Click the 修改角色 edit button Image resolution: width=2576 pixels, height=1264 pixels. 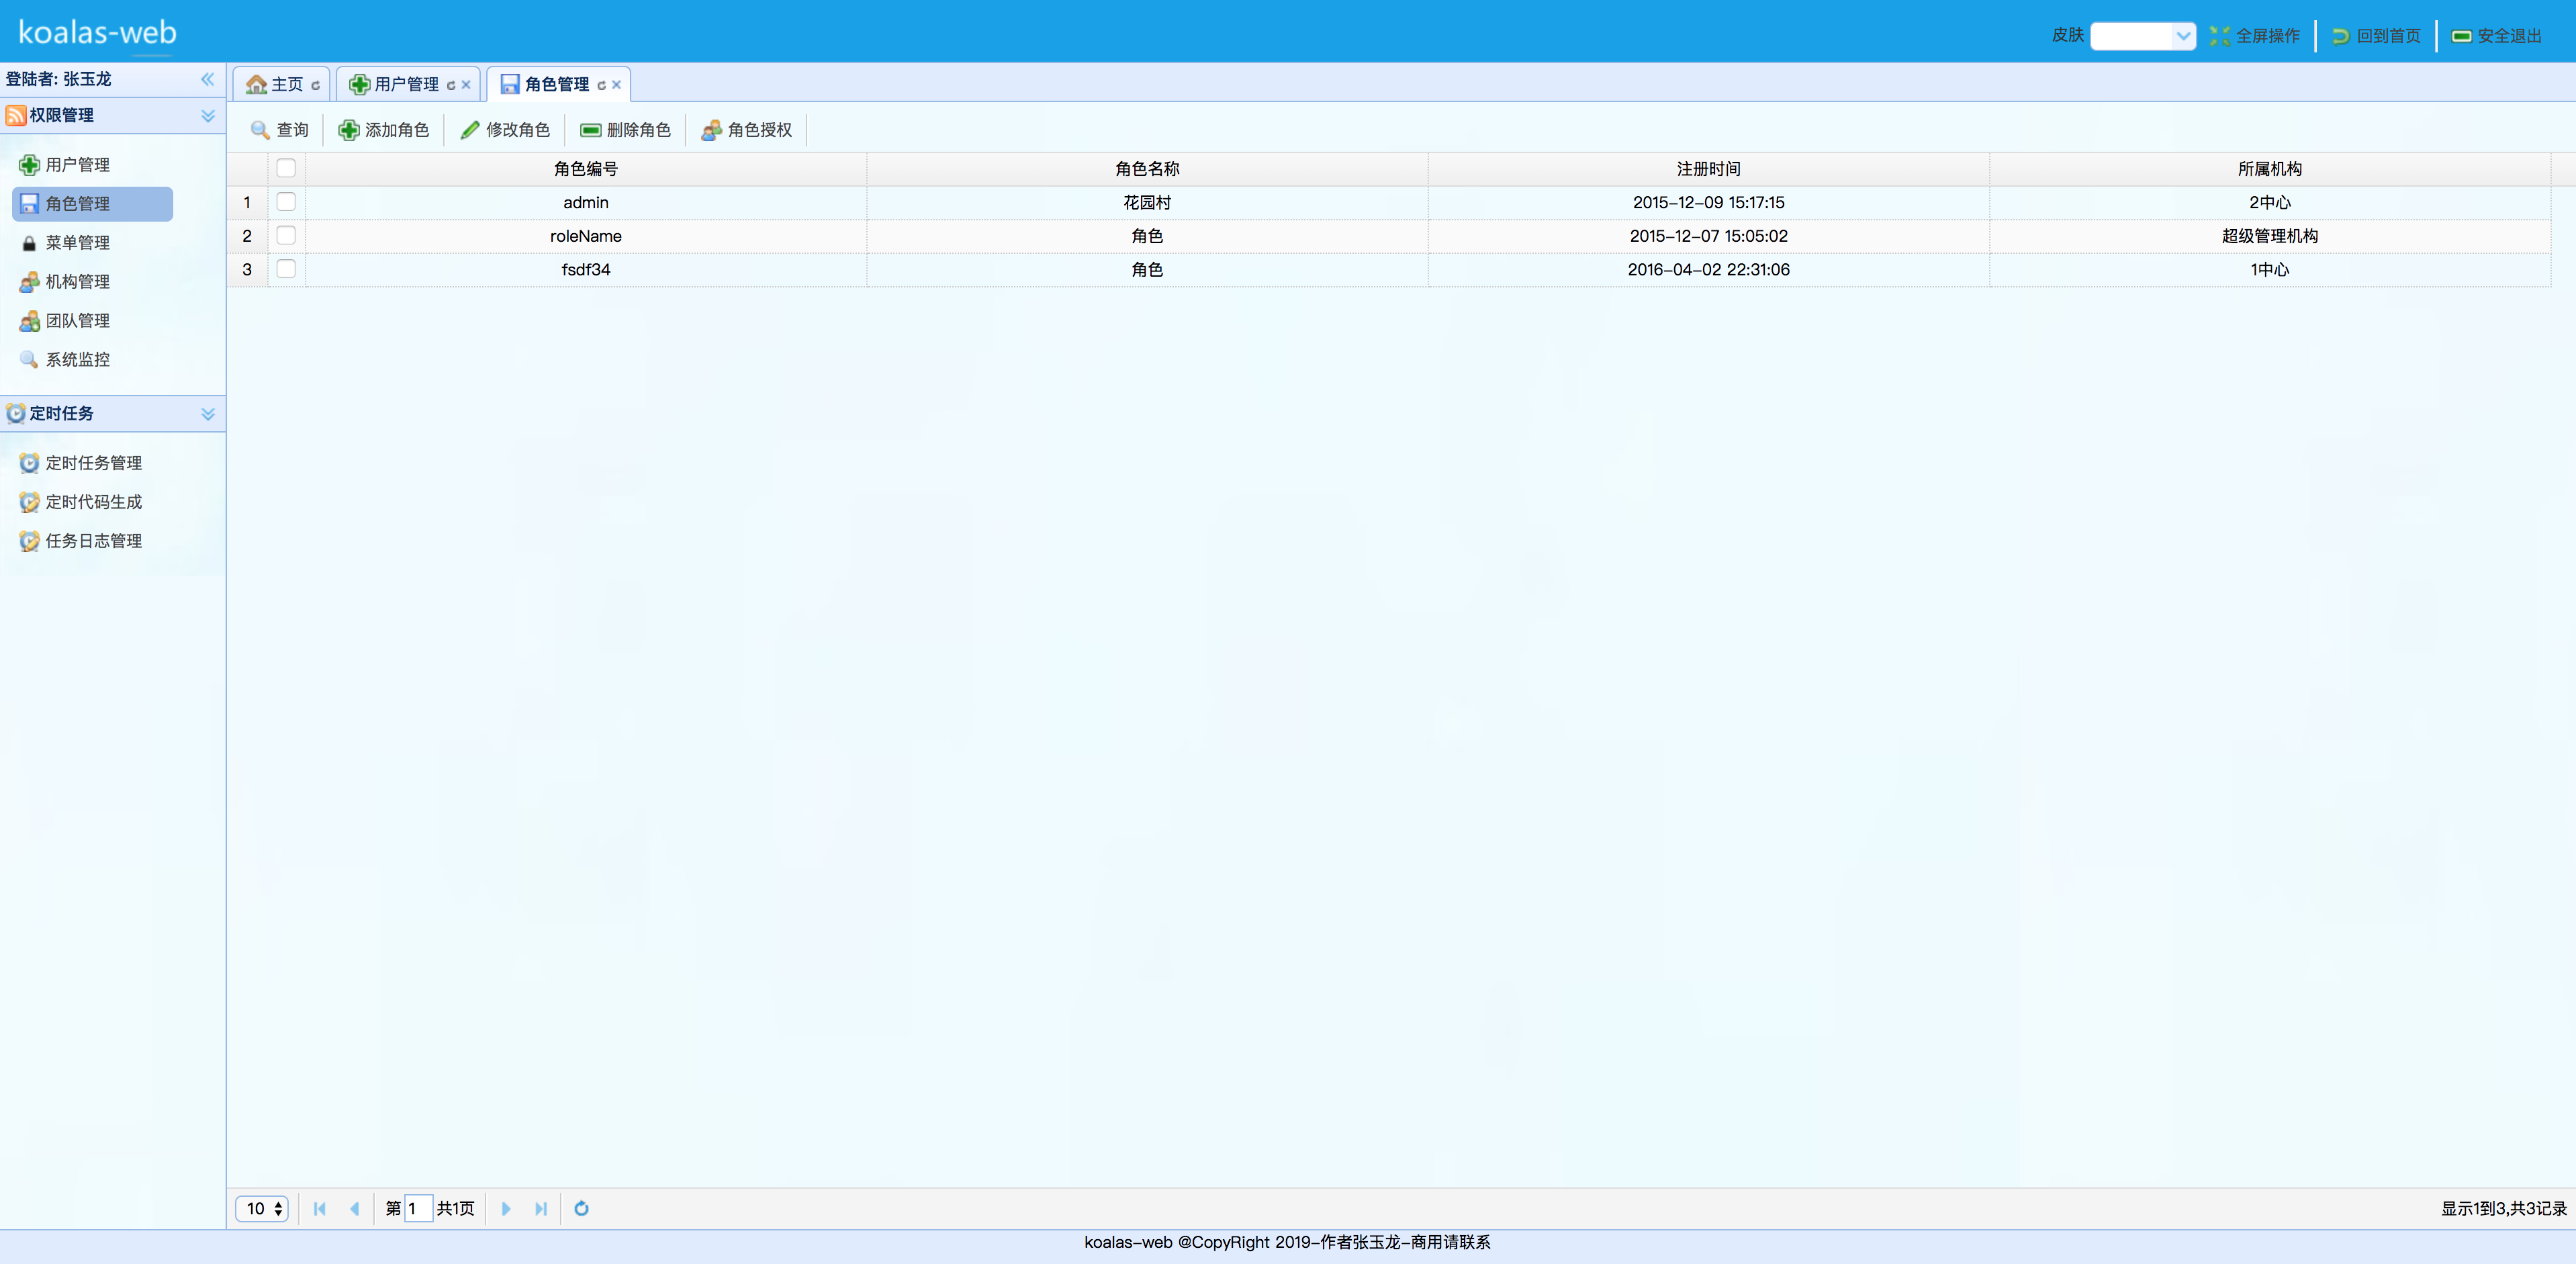point(505,130)
